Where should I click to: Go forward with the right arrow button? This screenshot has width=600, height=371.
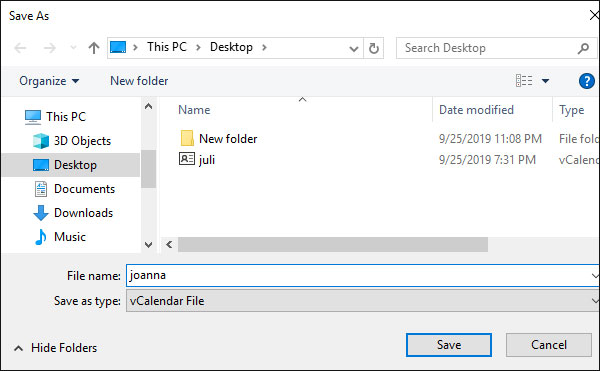click(x=49, y=48)
